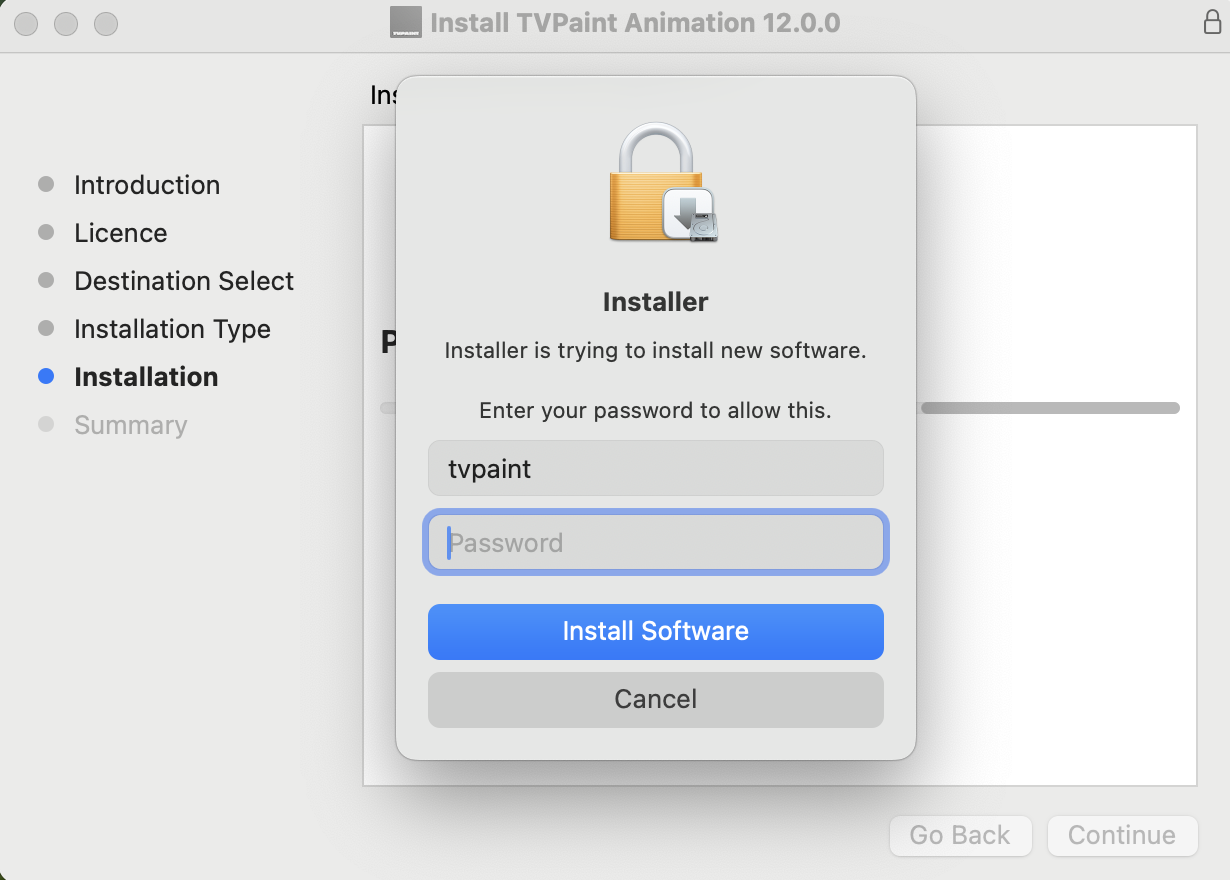The image size is (1230, 880).
Task: Click the Continue button
Action: pyautogui.click(x=1122, y=836)
